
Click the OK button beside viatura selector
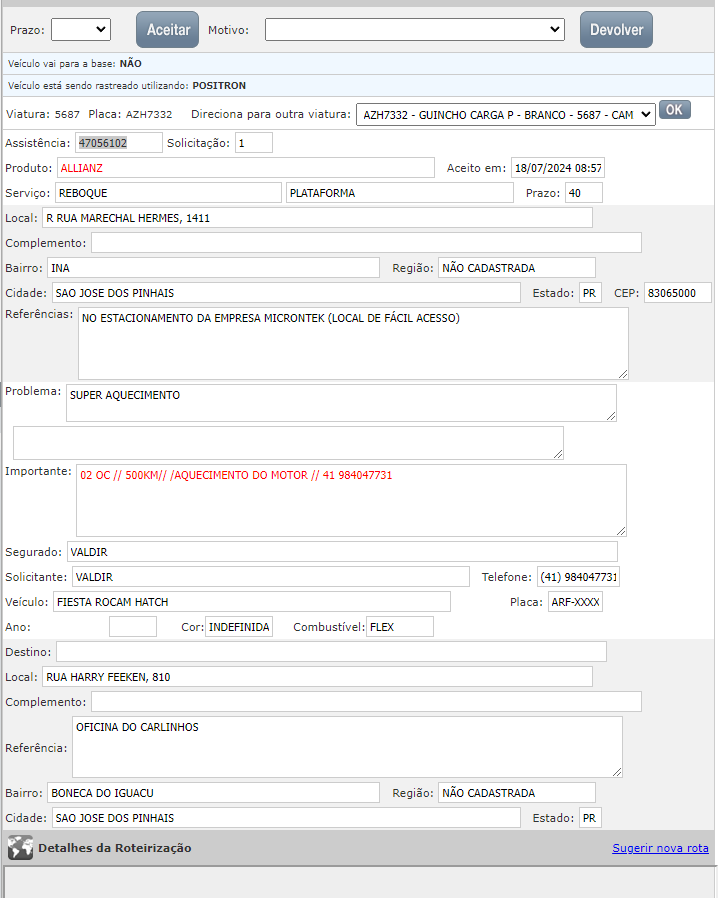(675, 110)
